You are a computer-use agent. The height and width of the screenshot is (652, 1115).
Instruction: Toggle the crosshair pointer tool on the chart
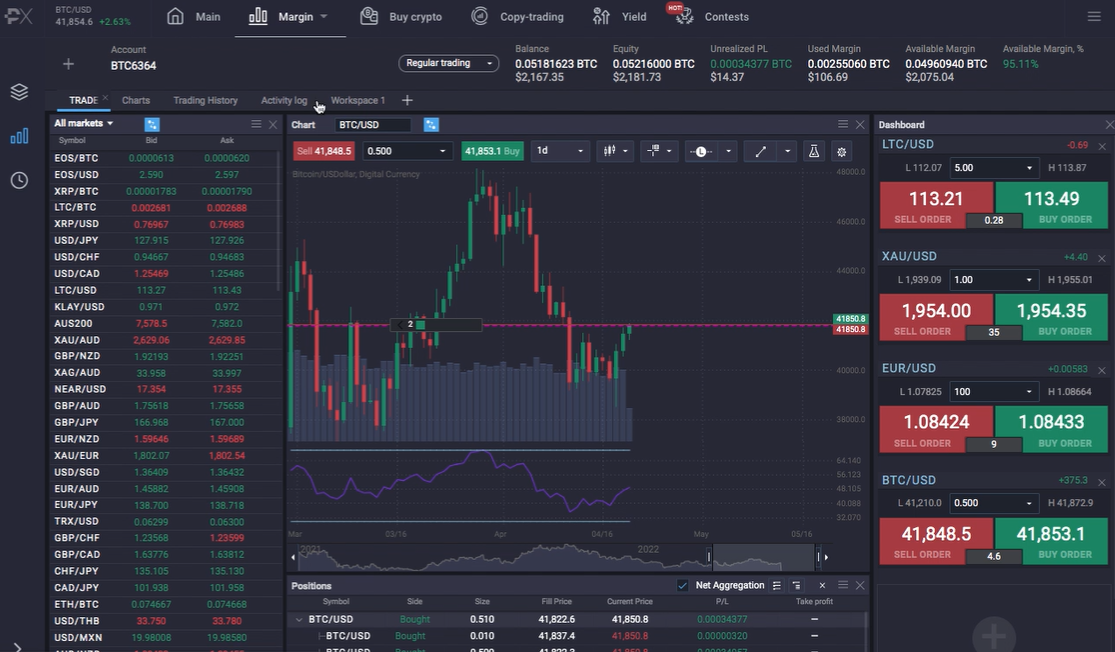point(655,151)
